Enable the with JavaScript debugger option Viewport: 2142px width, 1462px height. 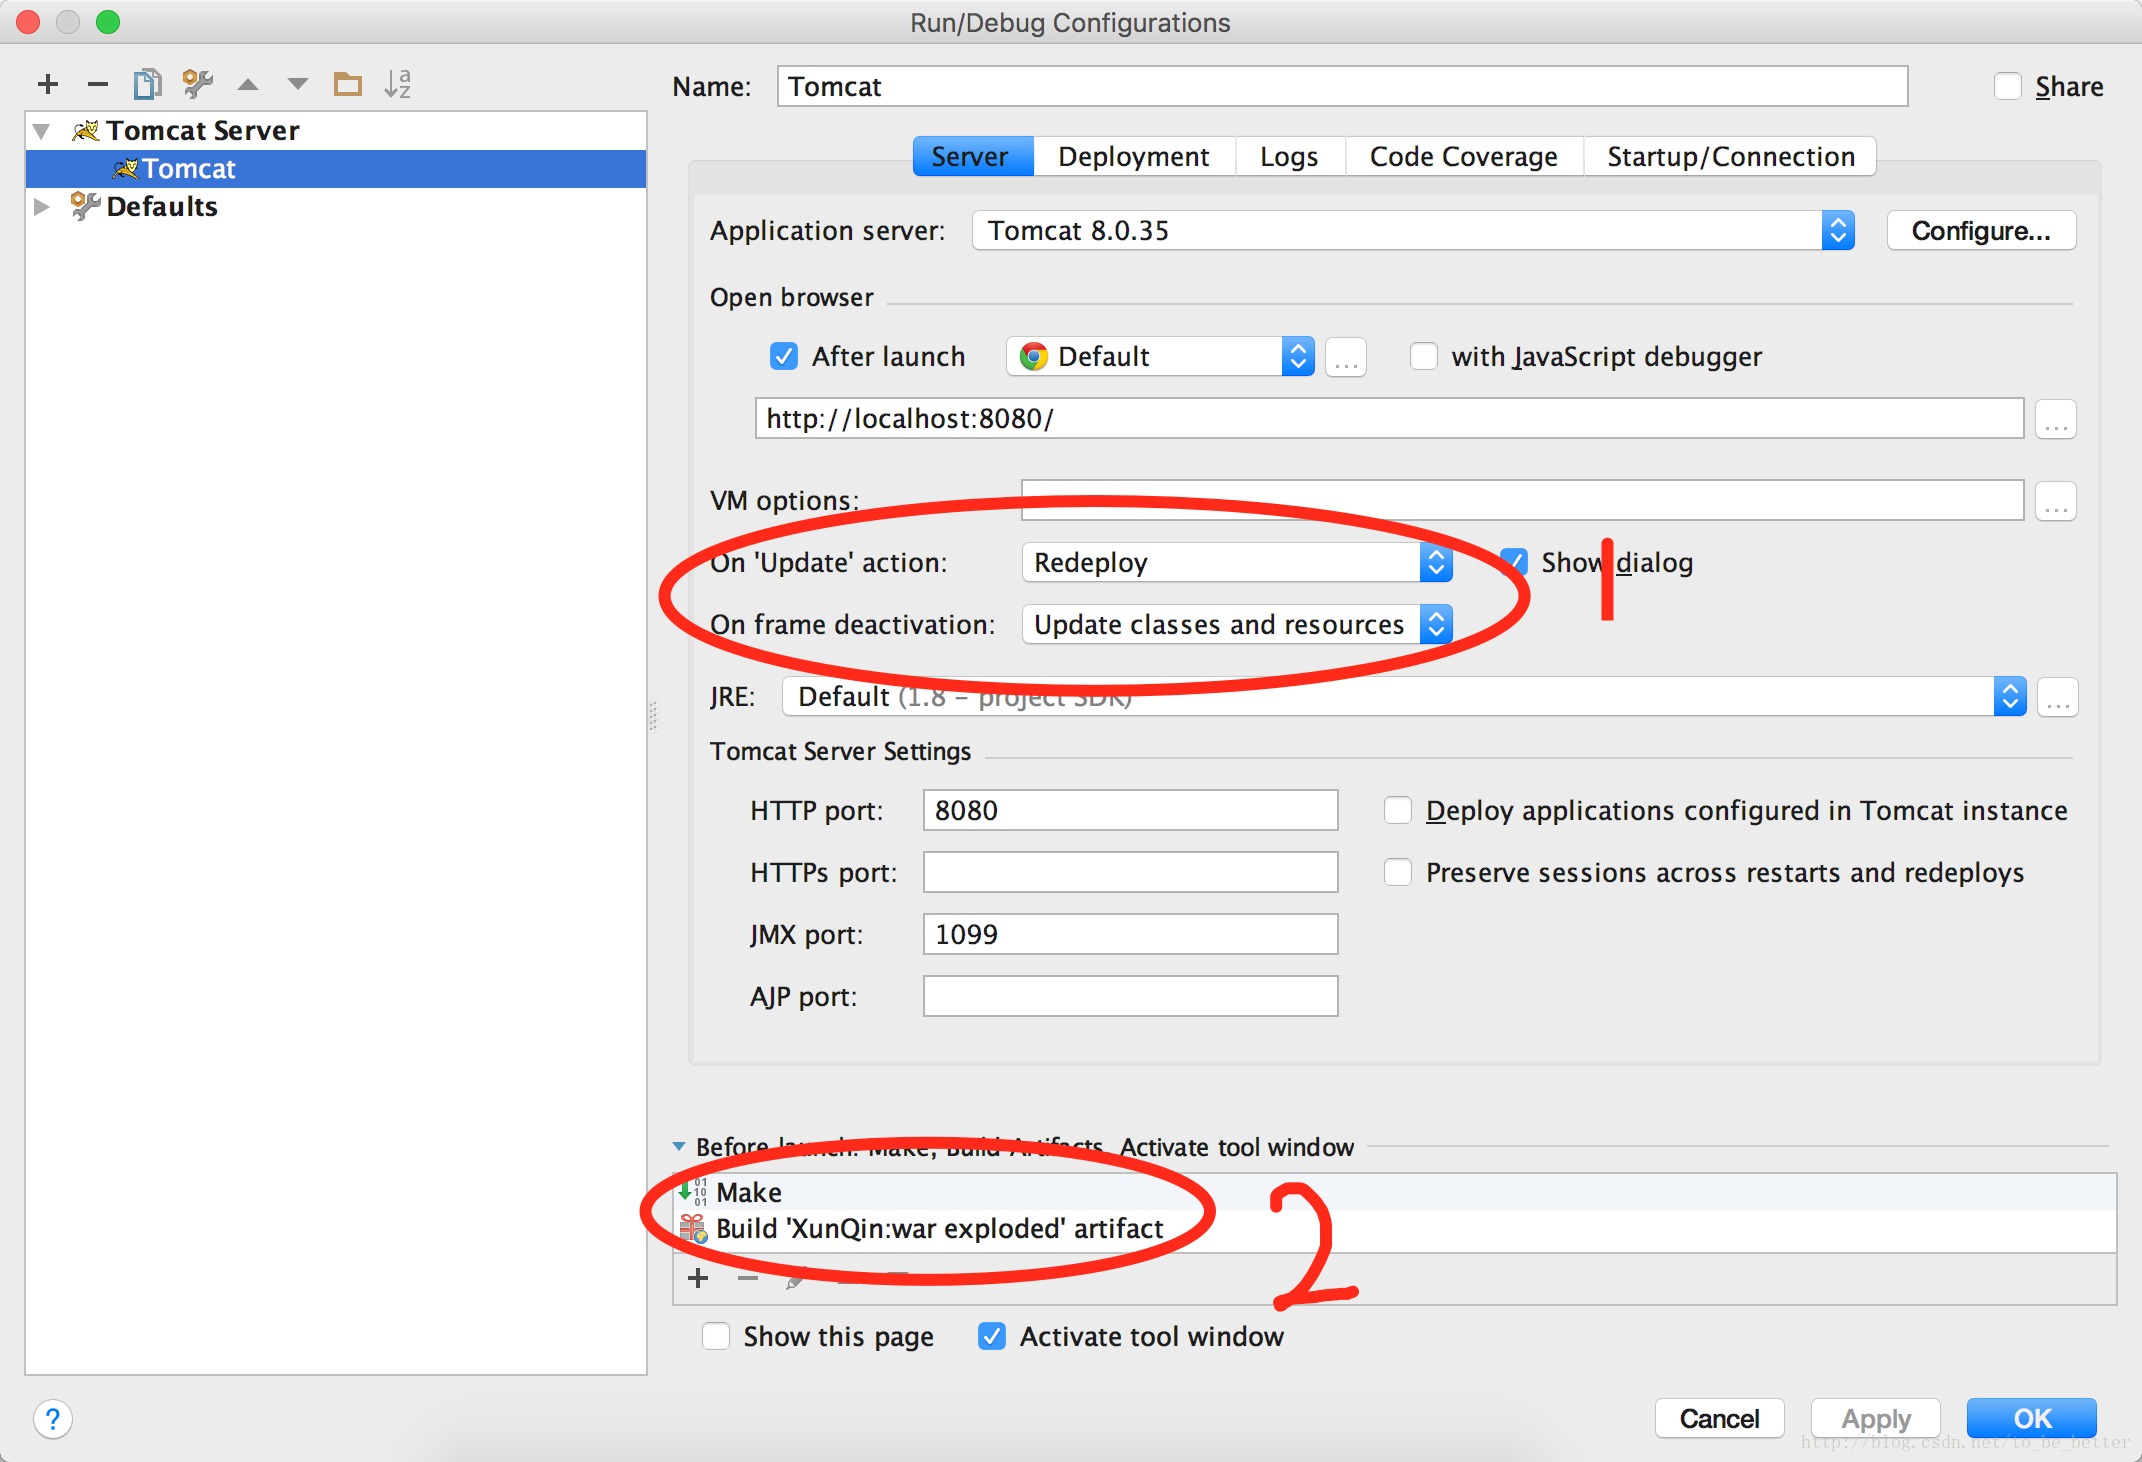(x=1424, y=357)
